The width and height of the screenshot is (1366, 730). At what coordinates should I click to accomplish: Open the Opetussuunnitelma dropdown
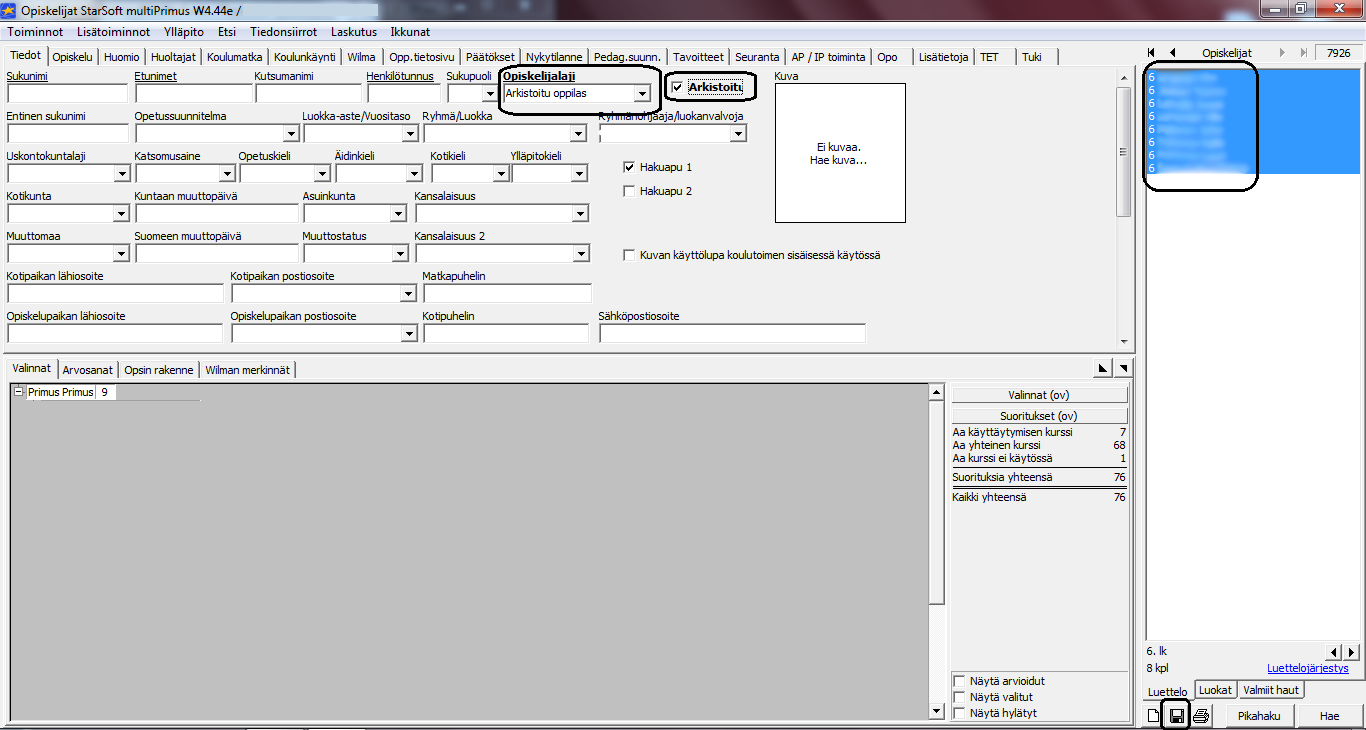pos(290,134)
